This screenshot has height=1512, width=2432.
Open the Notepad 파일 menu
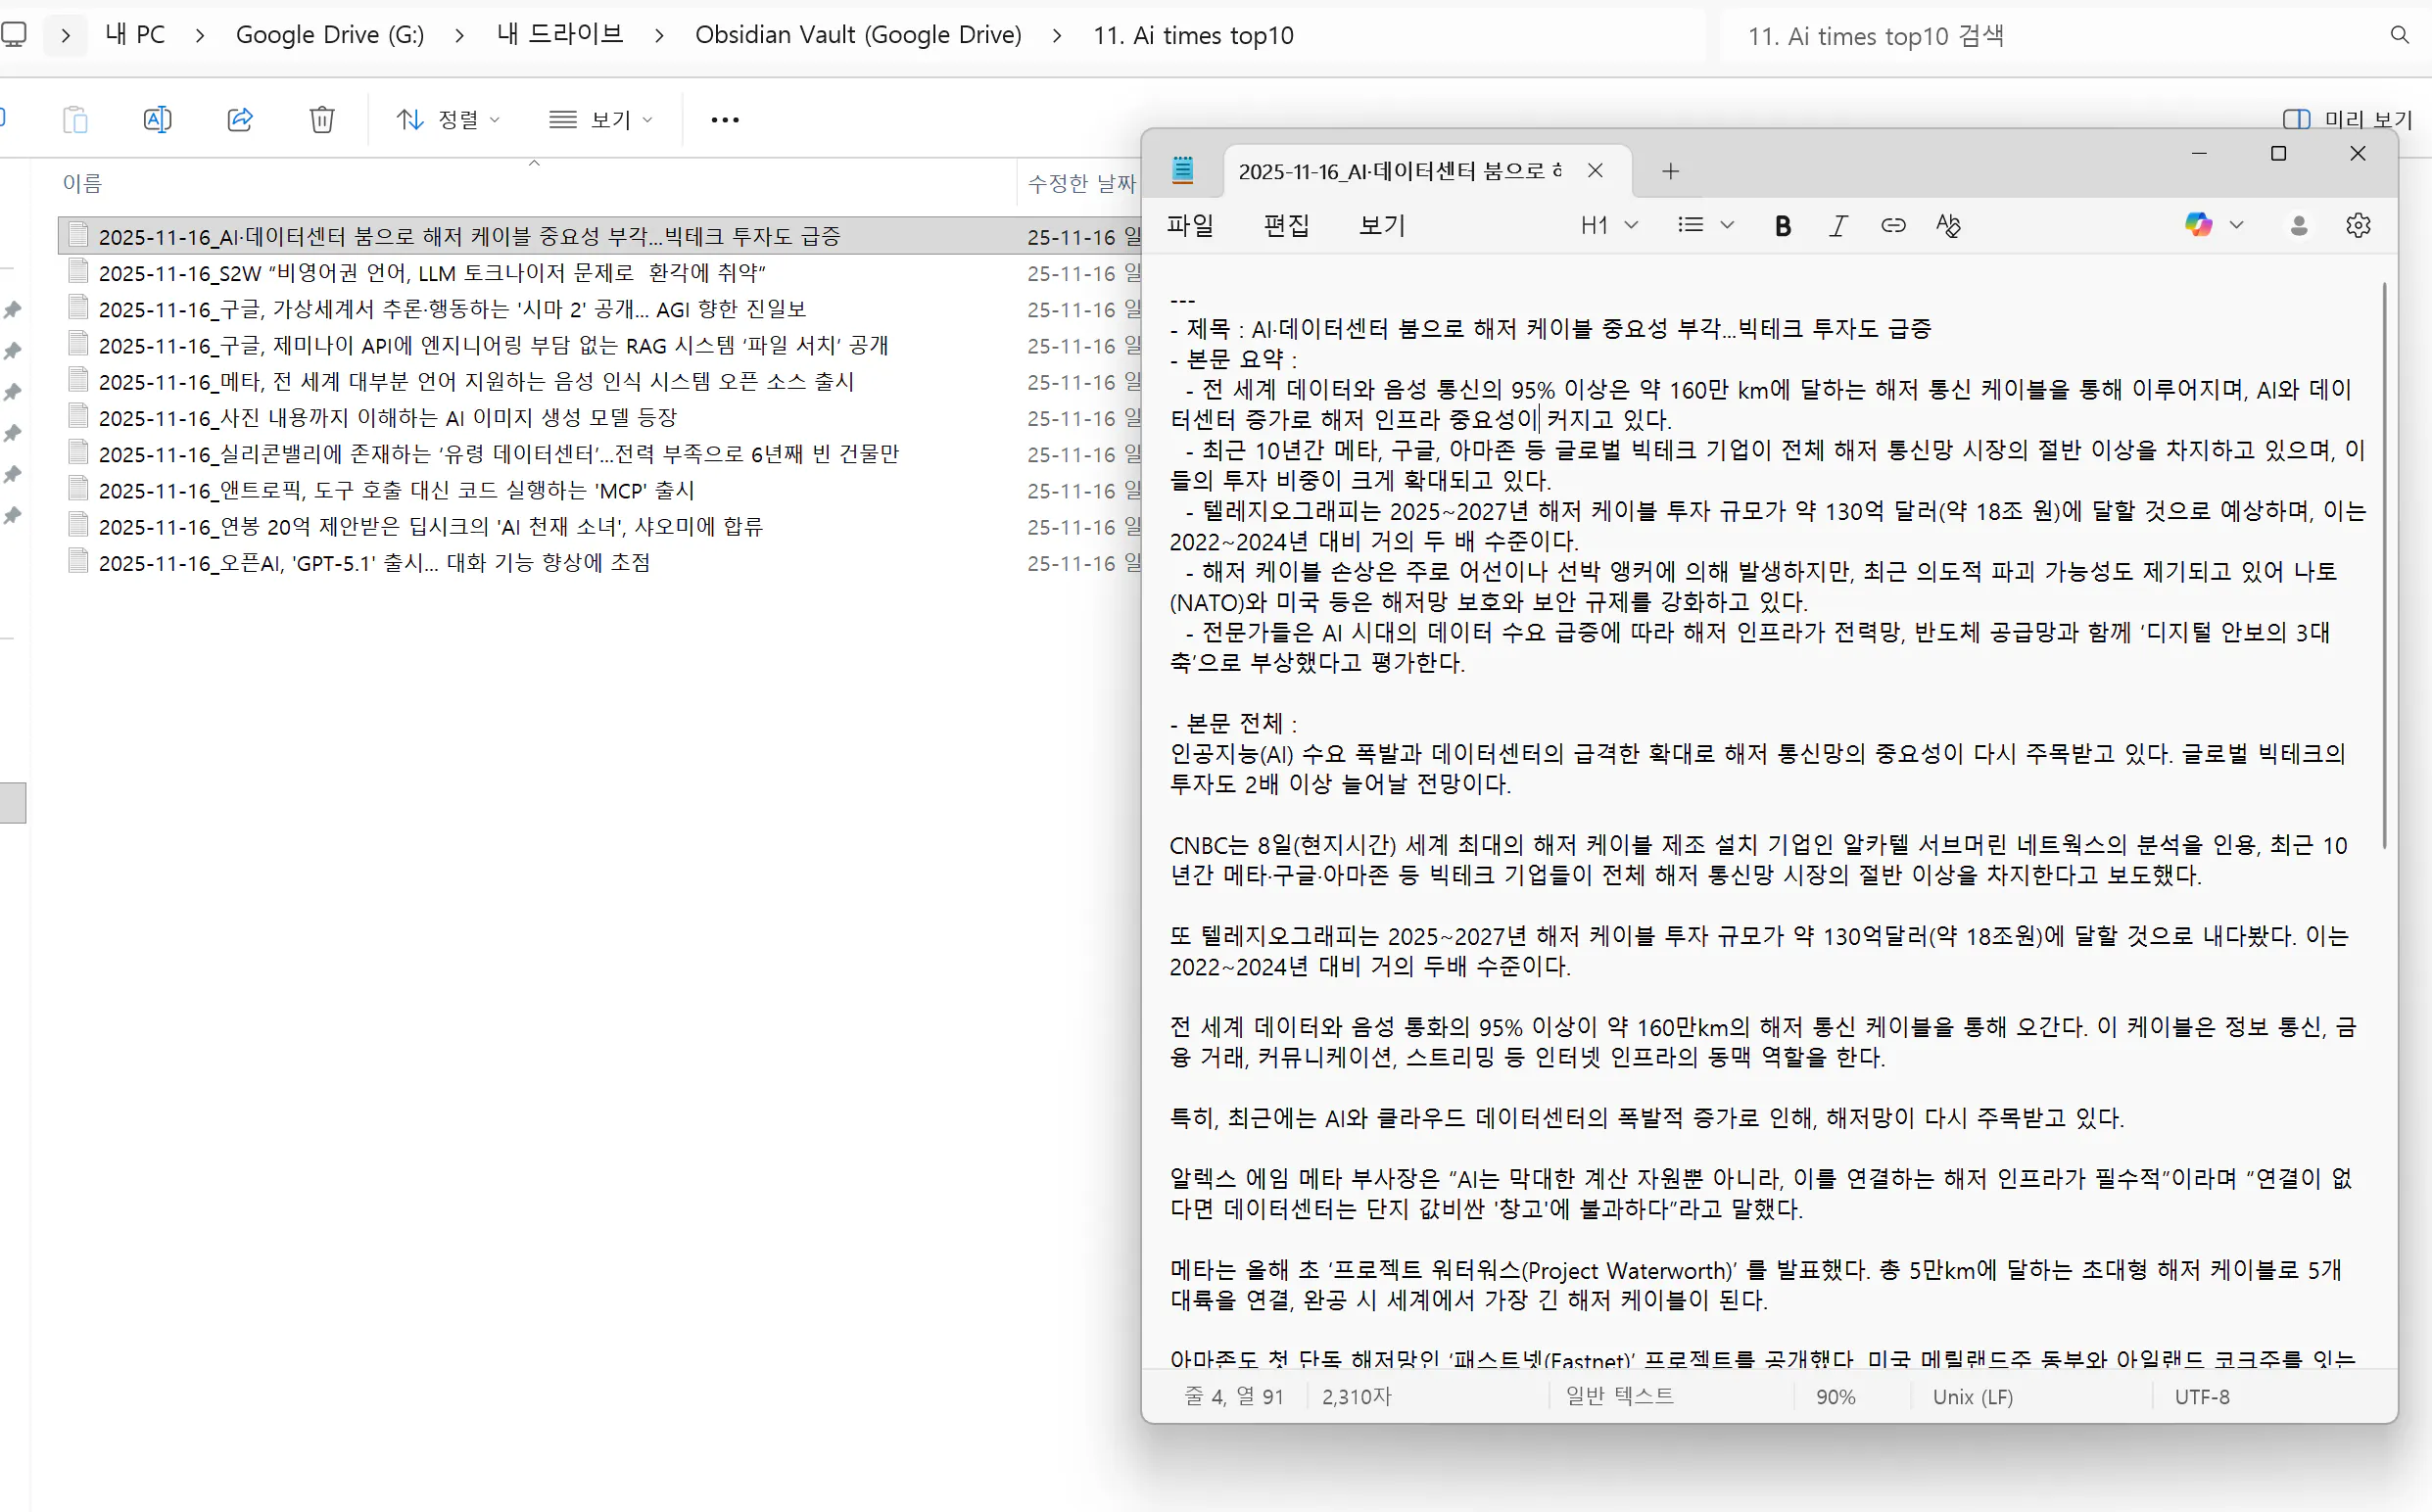pos(1190,225)
